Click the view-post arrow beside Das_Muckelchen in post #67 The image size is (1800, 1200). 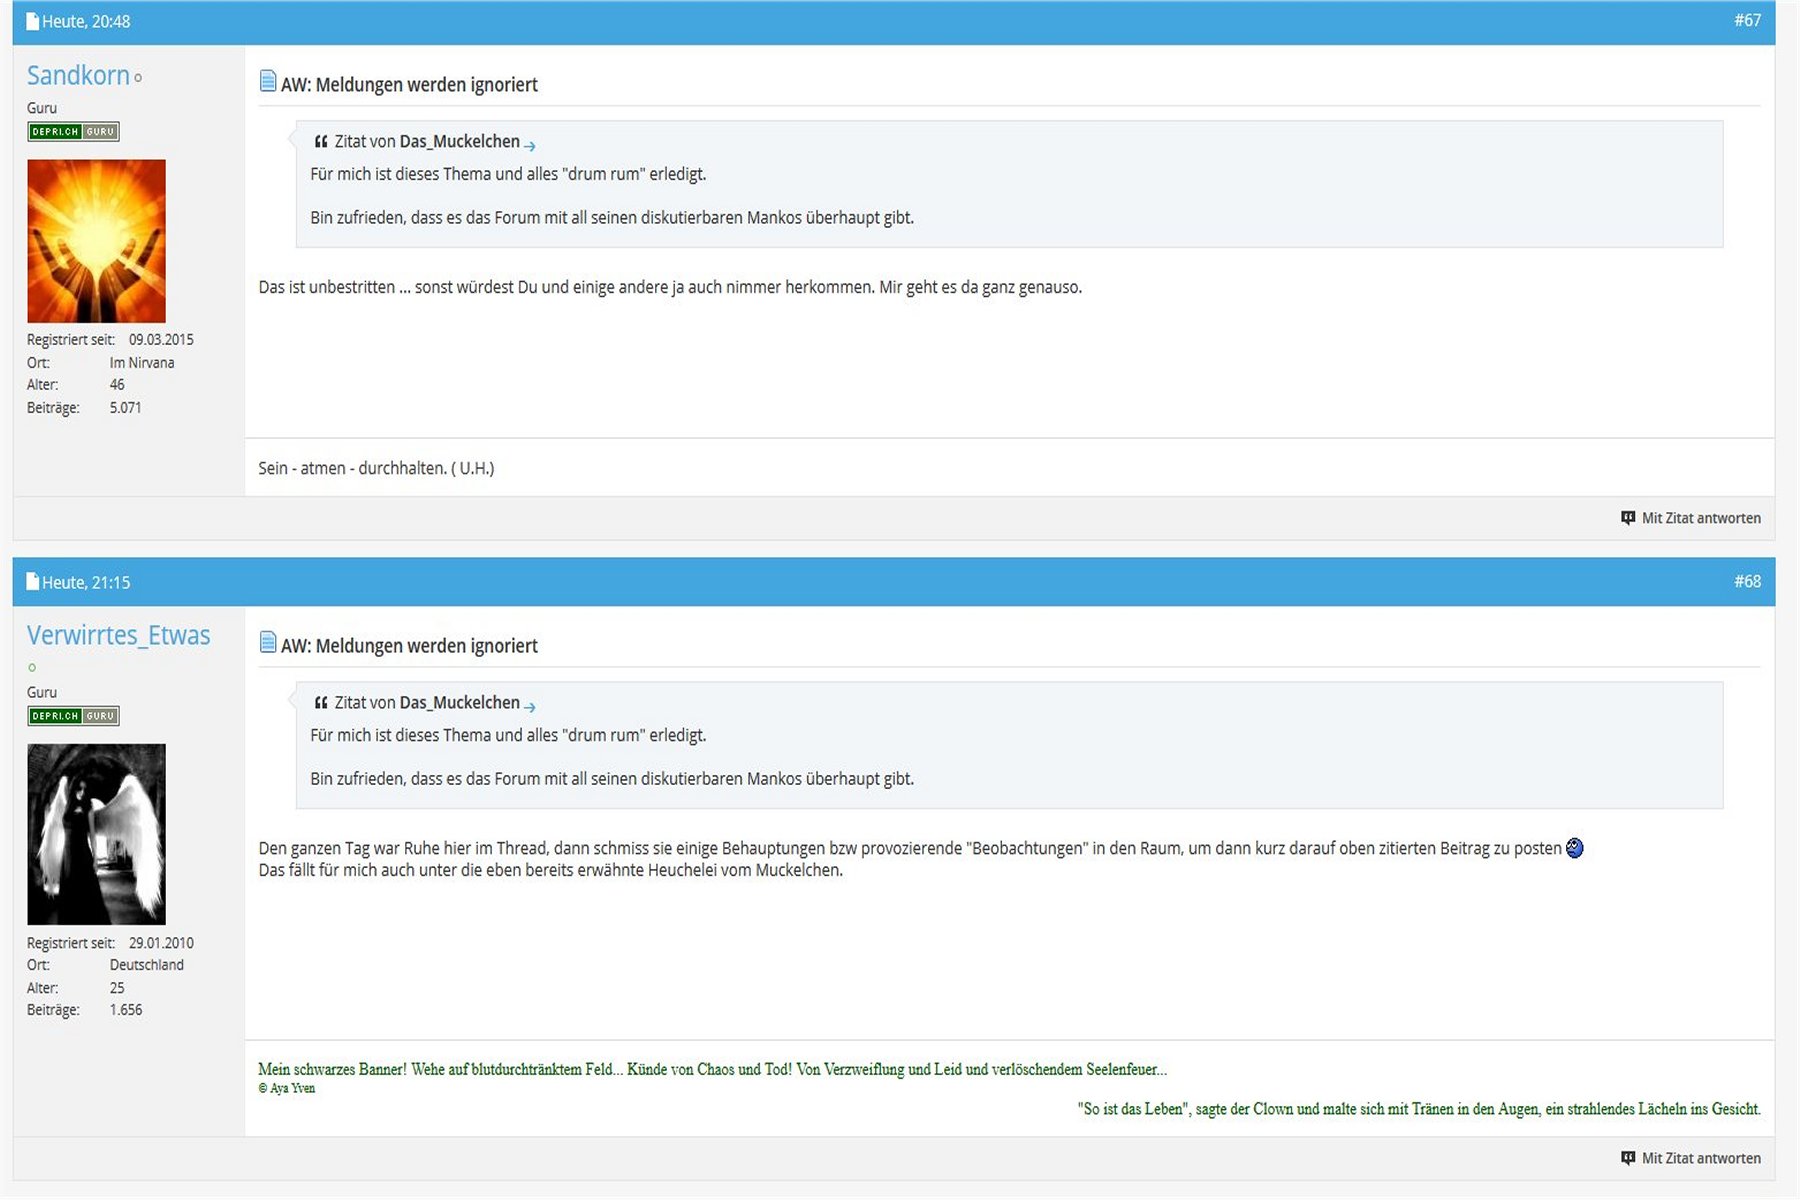530,146
